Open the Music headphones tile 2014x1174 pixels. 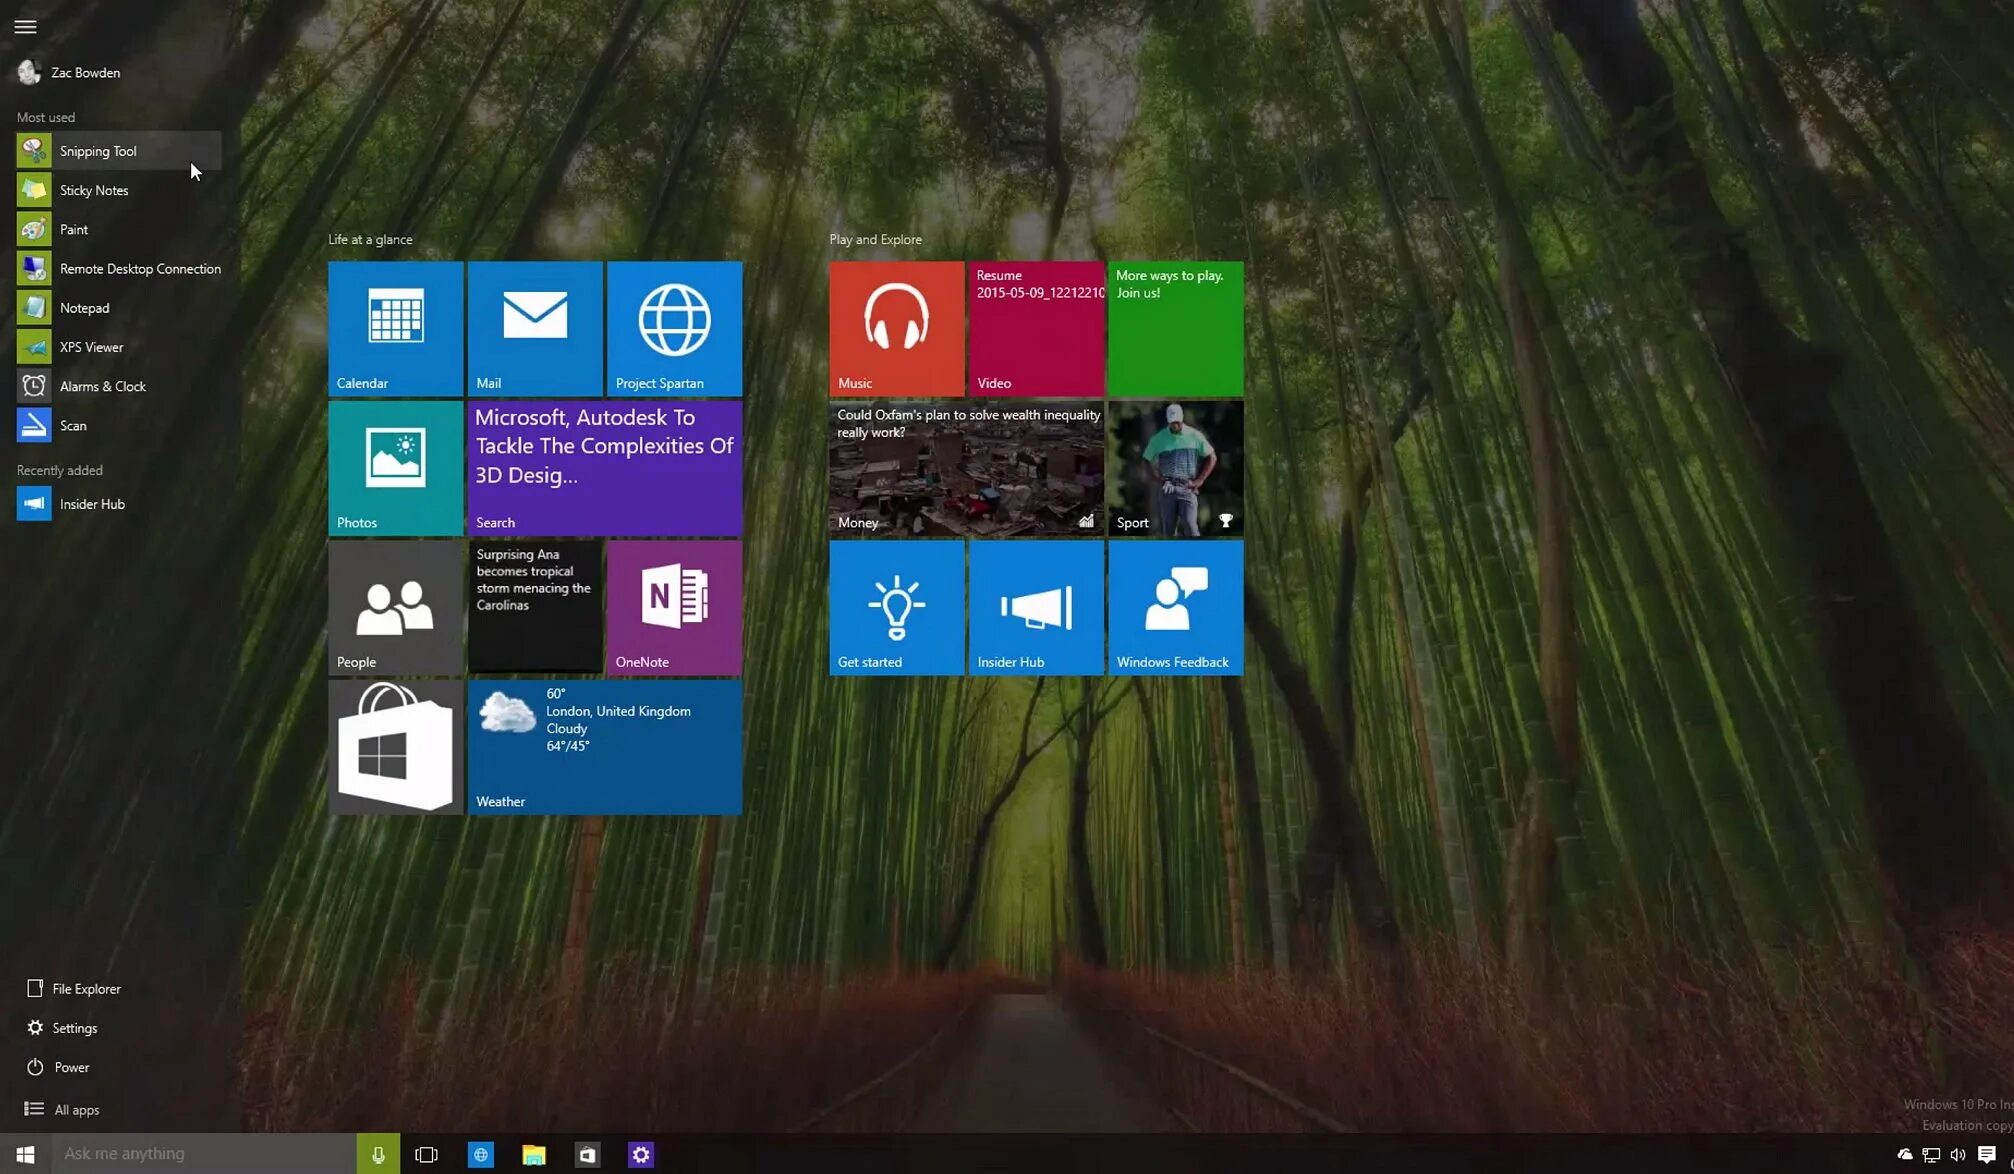(896, 328)
